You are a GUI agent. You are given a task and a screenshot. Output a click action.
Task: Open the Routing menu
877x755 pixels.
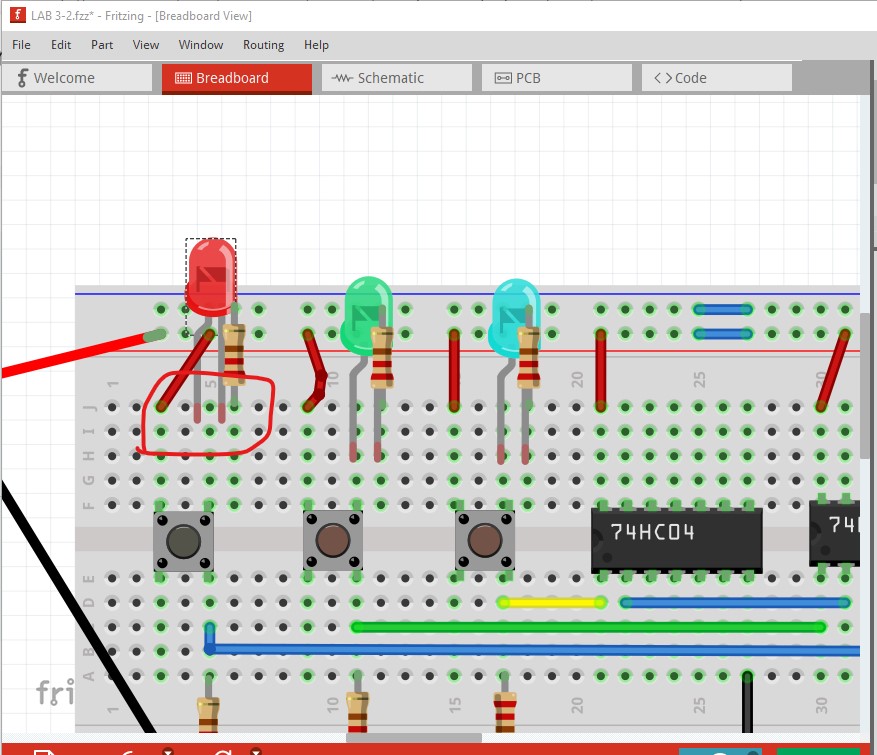[263, 45]
